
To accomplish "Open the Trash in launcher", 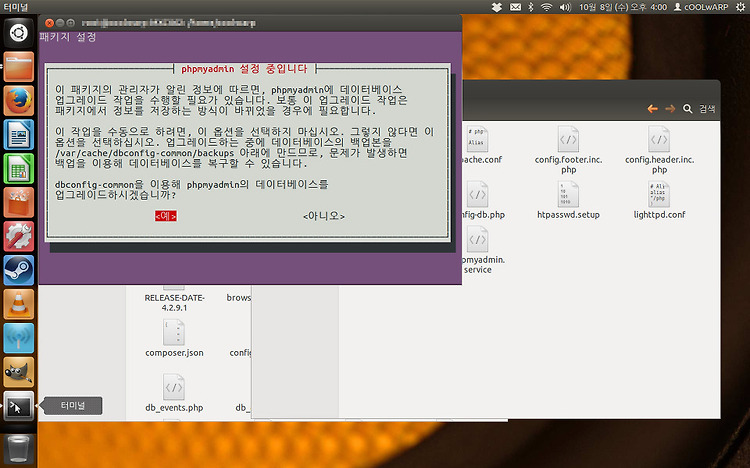I will coord(19,448).
